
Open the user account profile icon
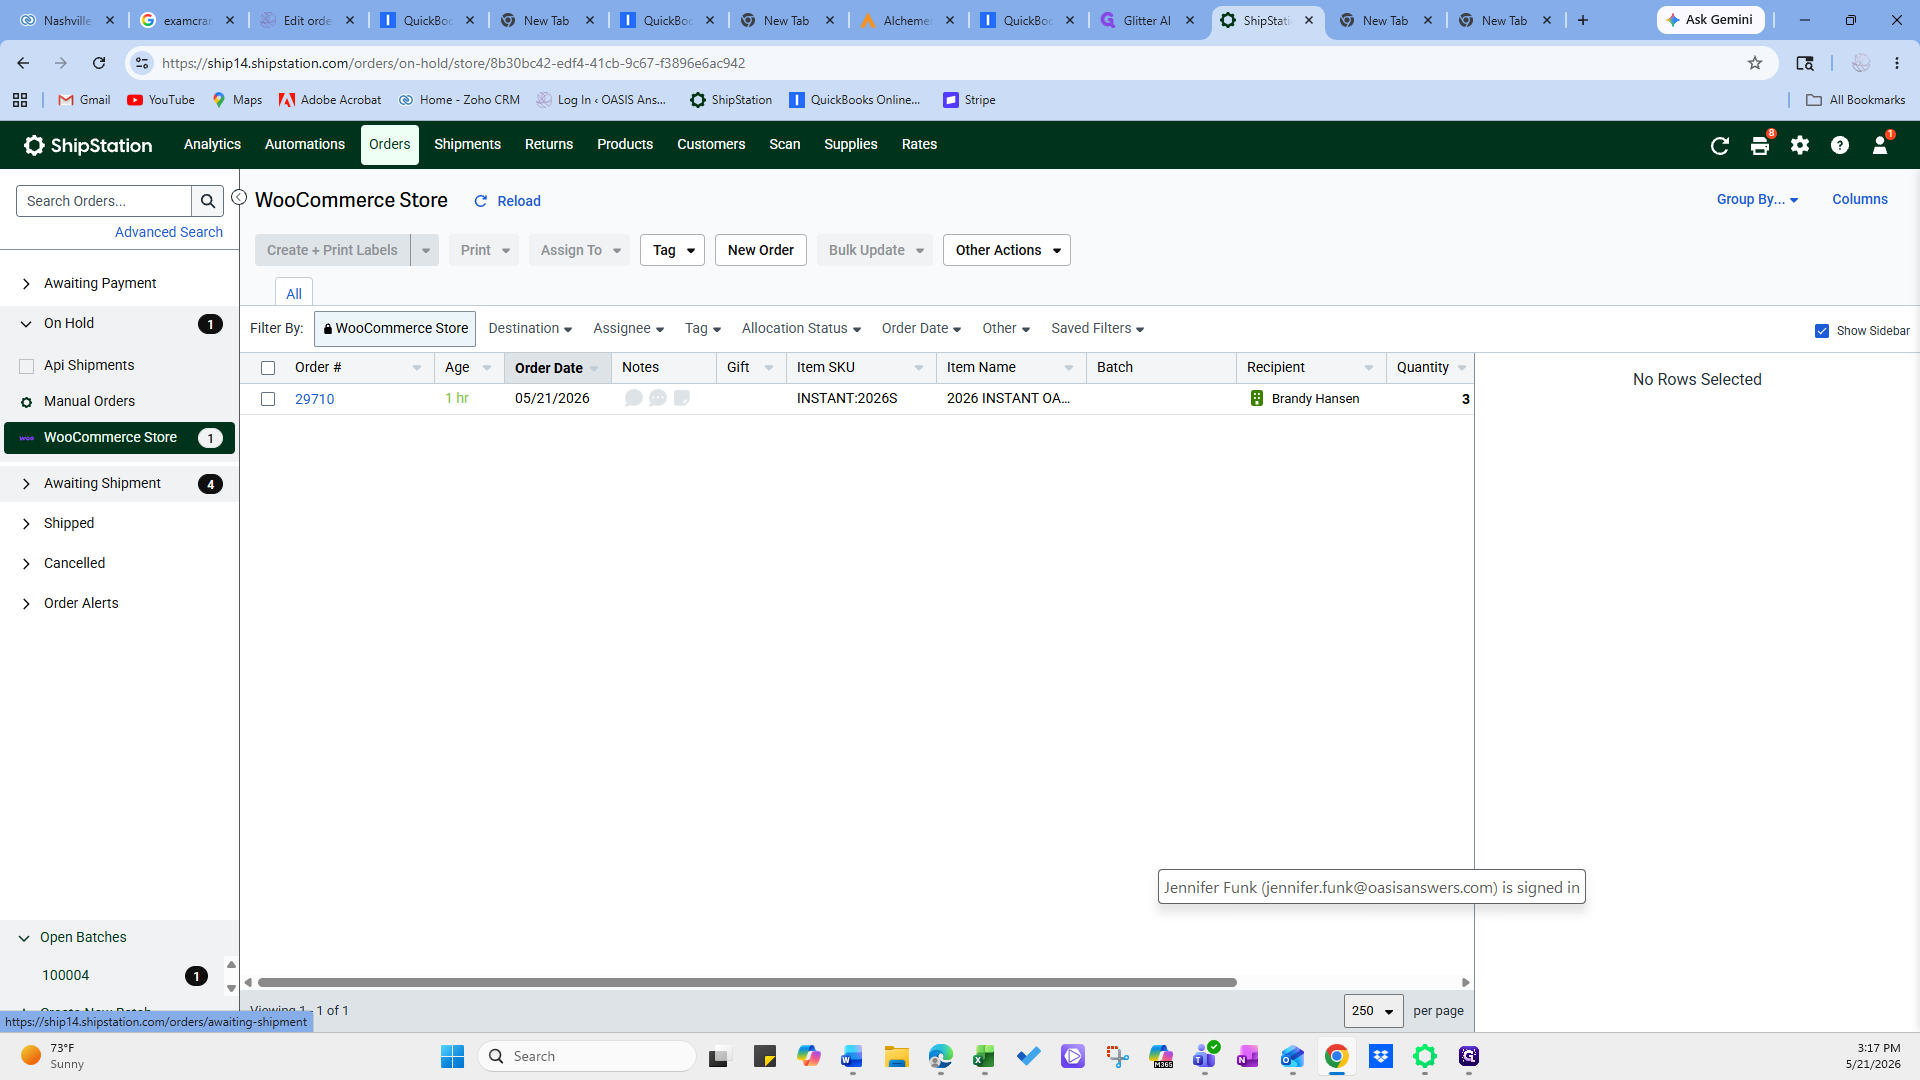tap(1880, 146)
